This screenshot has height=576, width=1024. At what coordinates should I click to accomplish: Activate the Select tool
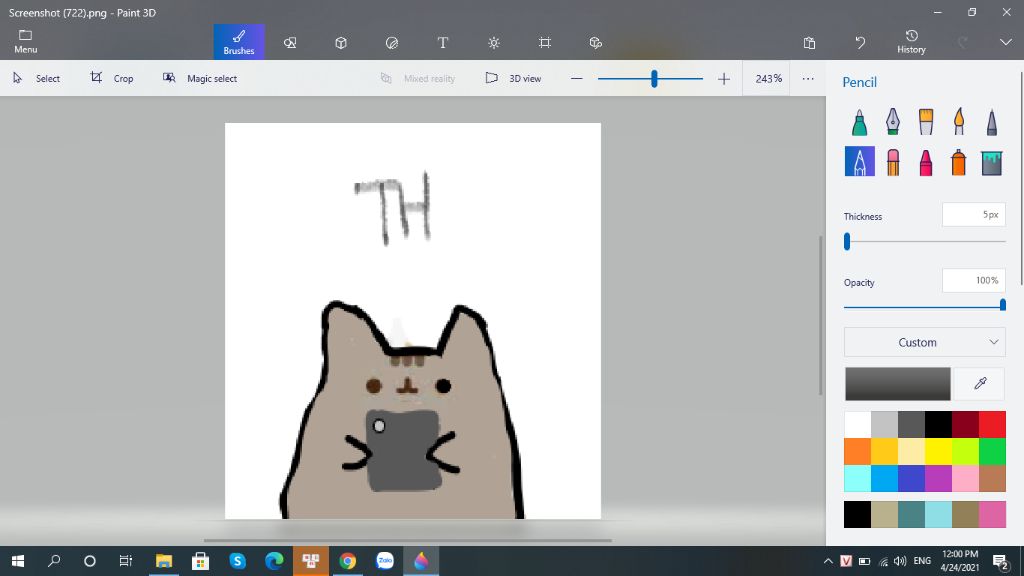(37, 78)
